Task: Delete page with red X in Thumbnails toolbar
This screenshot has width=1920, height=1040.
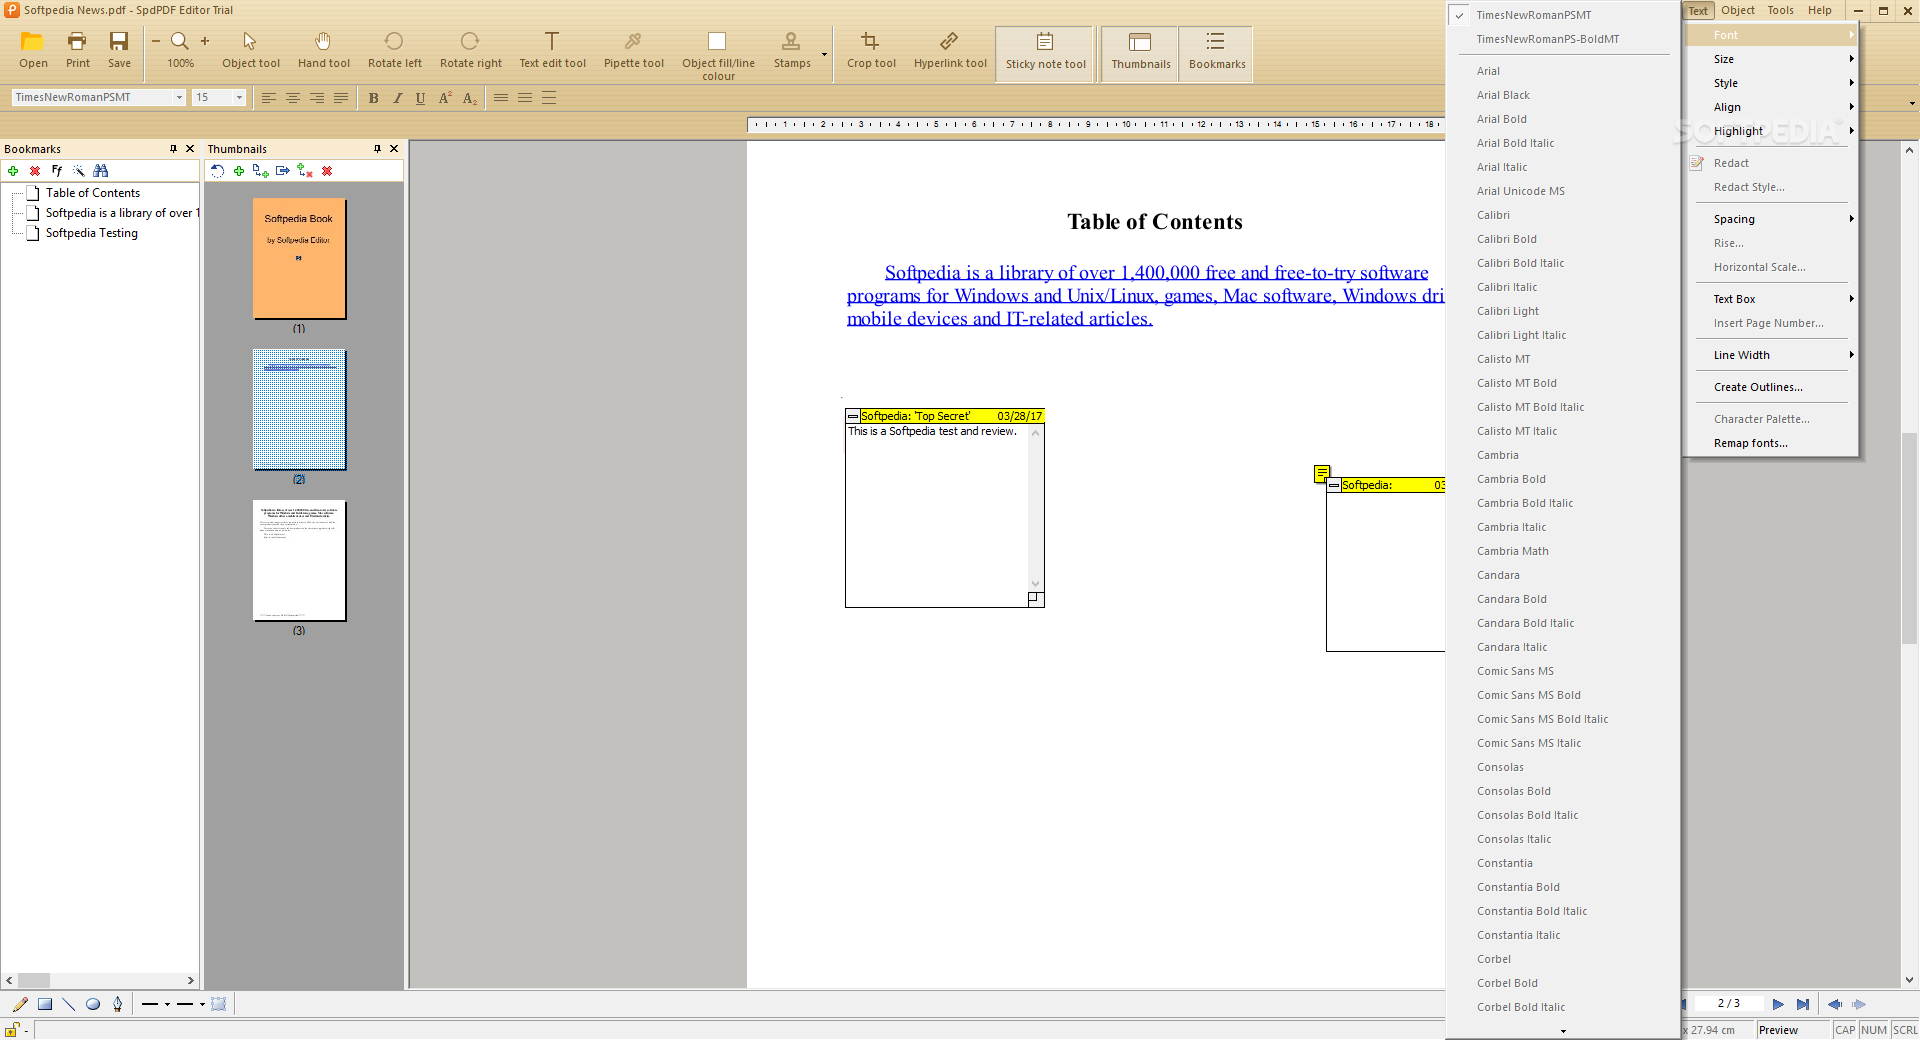Action: [327, 171]
